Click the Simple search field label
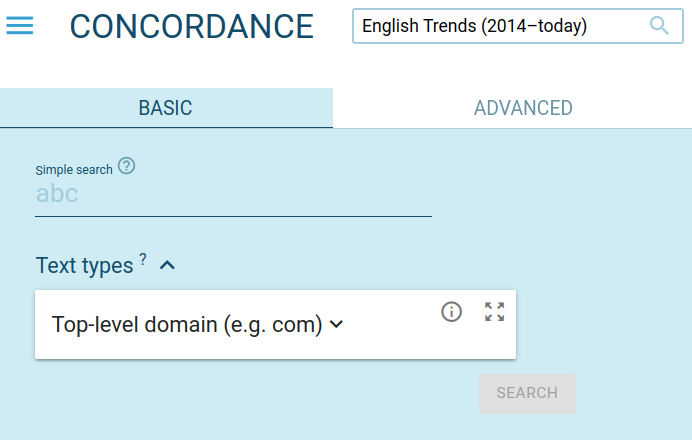Screen dimensions: 692x444 [x=74, y=170]
